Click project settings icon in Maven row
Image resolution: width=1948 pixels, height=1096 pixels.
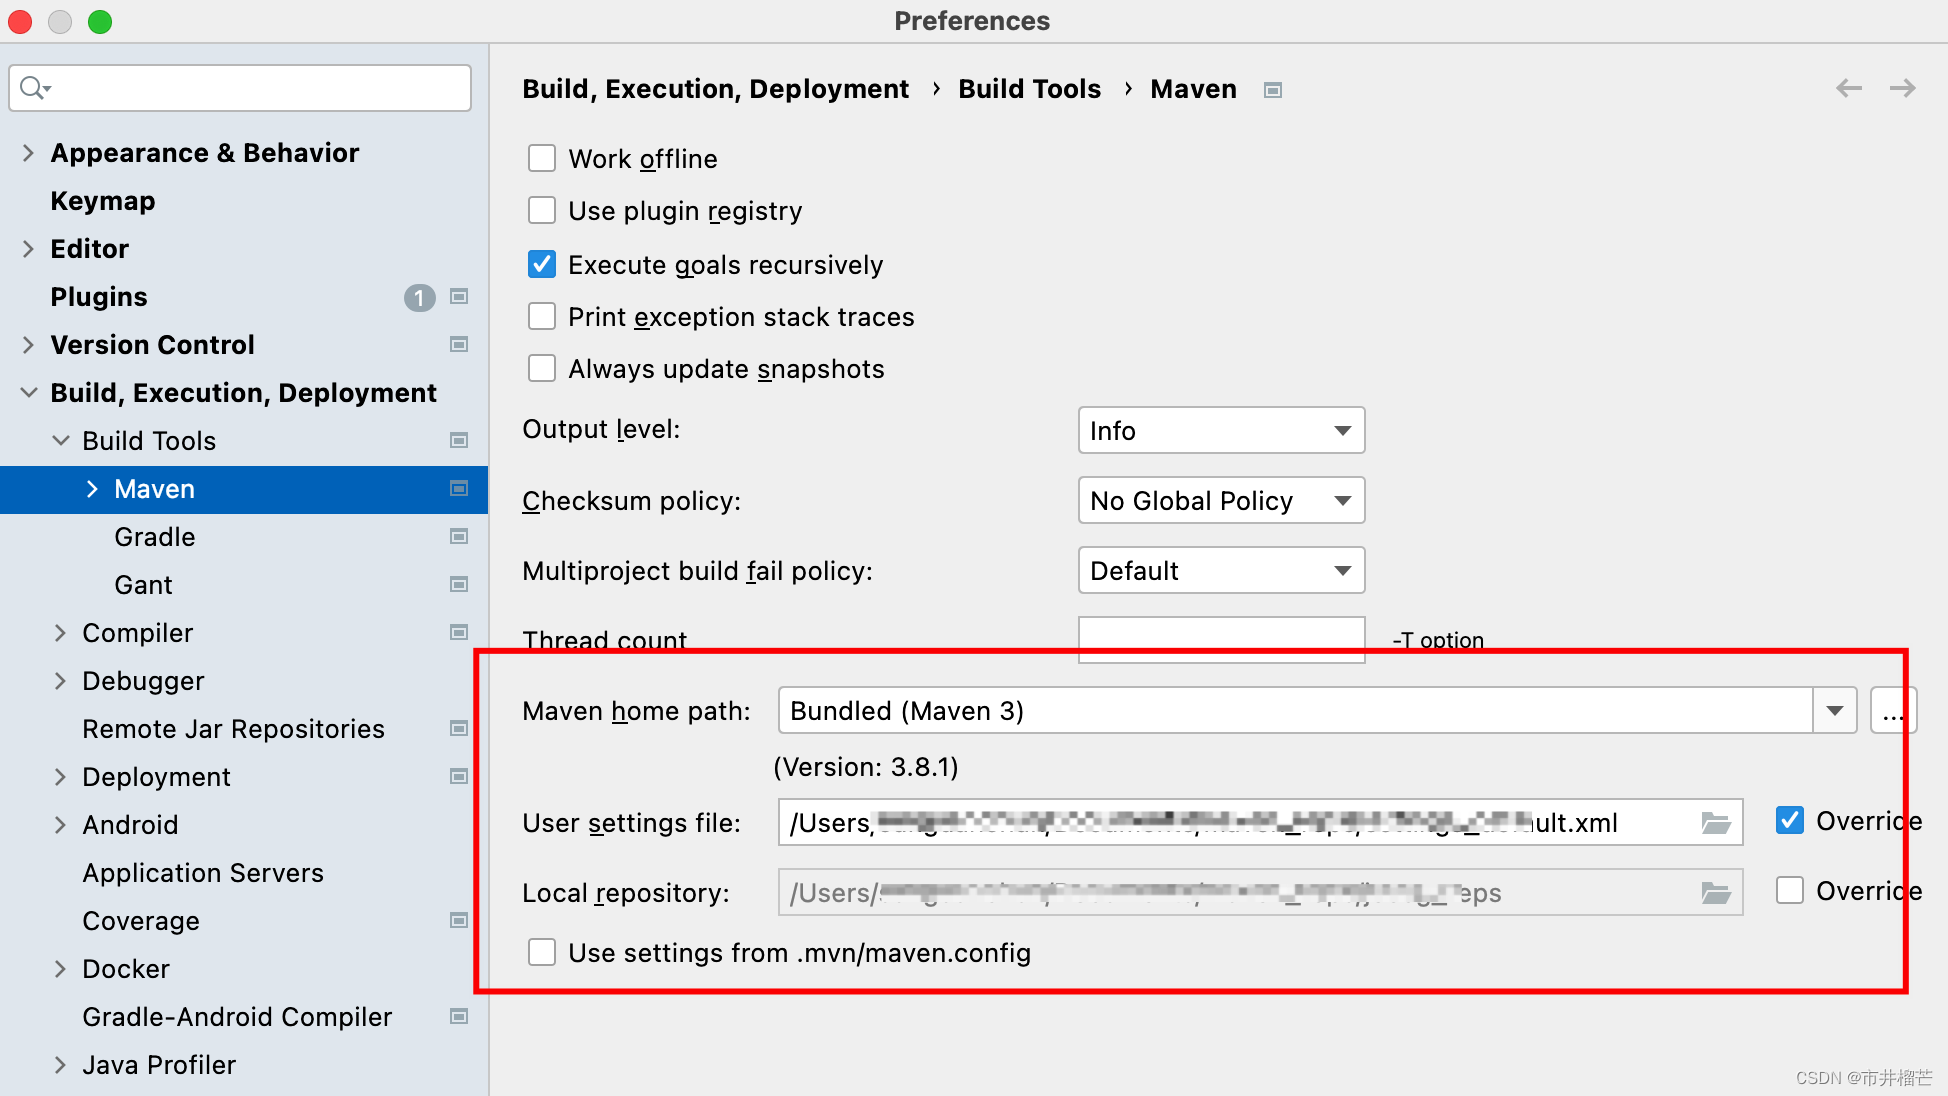[459, 488]
